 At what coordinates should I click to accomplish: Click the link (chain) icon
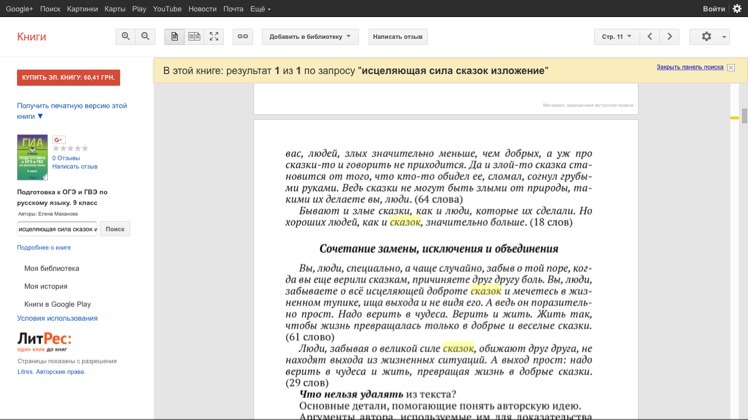coord(243,37)
